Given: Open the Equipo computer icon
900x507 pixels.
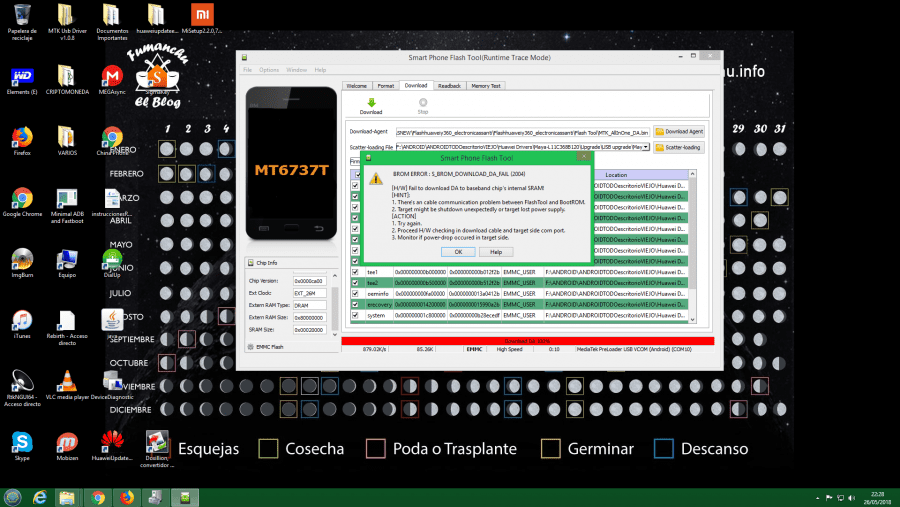Looking at the screenshot, I should click(67, 263).
